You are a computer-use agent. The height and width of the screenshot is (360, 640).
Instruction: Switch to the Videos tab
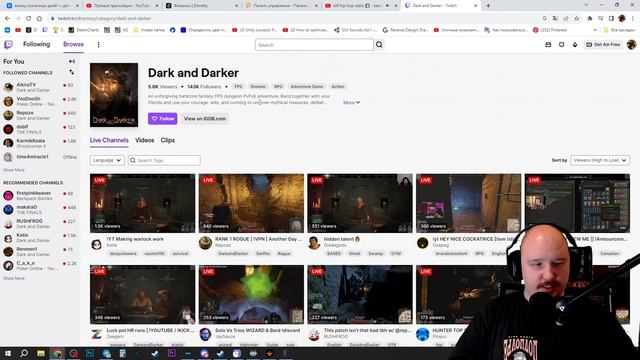tap(144, 140)
